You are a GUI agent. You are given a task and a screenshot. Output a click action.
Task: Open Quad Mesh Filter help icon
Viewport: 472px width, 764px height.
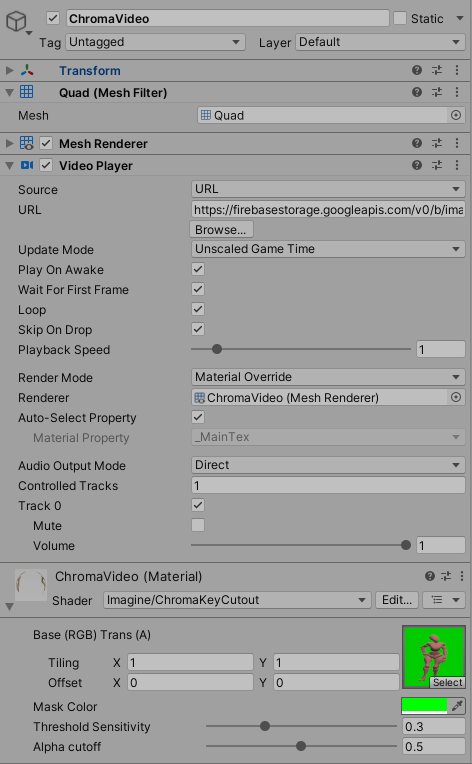(x=417, y=92)
